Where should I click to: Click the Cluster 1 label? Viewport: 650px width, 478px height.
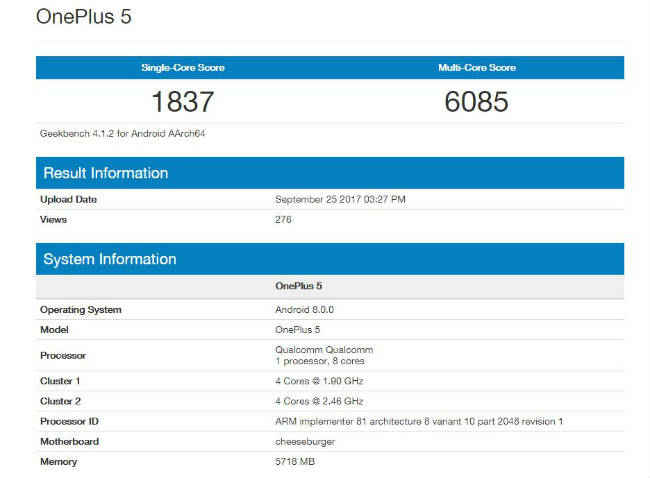pyautogui.click(x=60, y=381)
